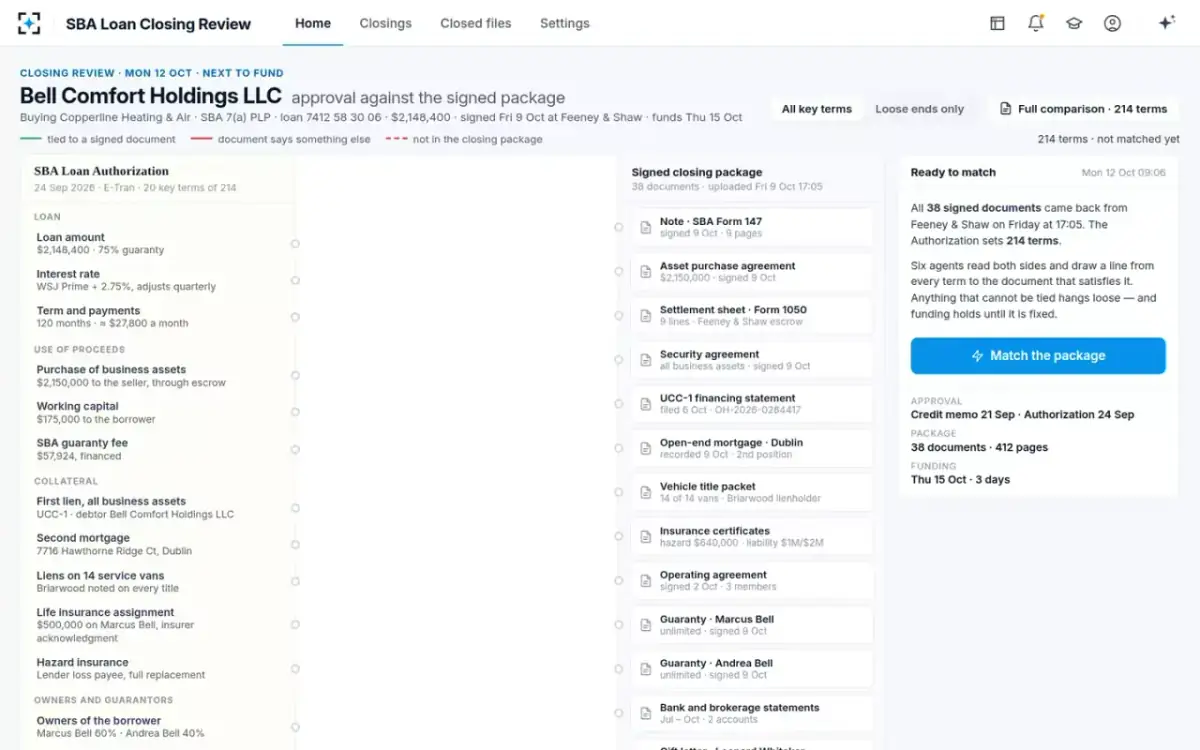The image size is (1200, 750).
Task: Select the Liens on 14 service vans term
Action: tap(160, 582)
